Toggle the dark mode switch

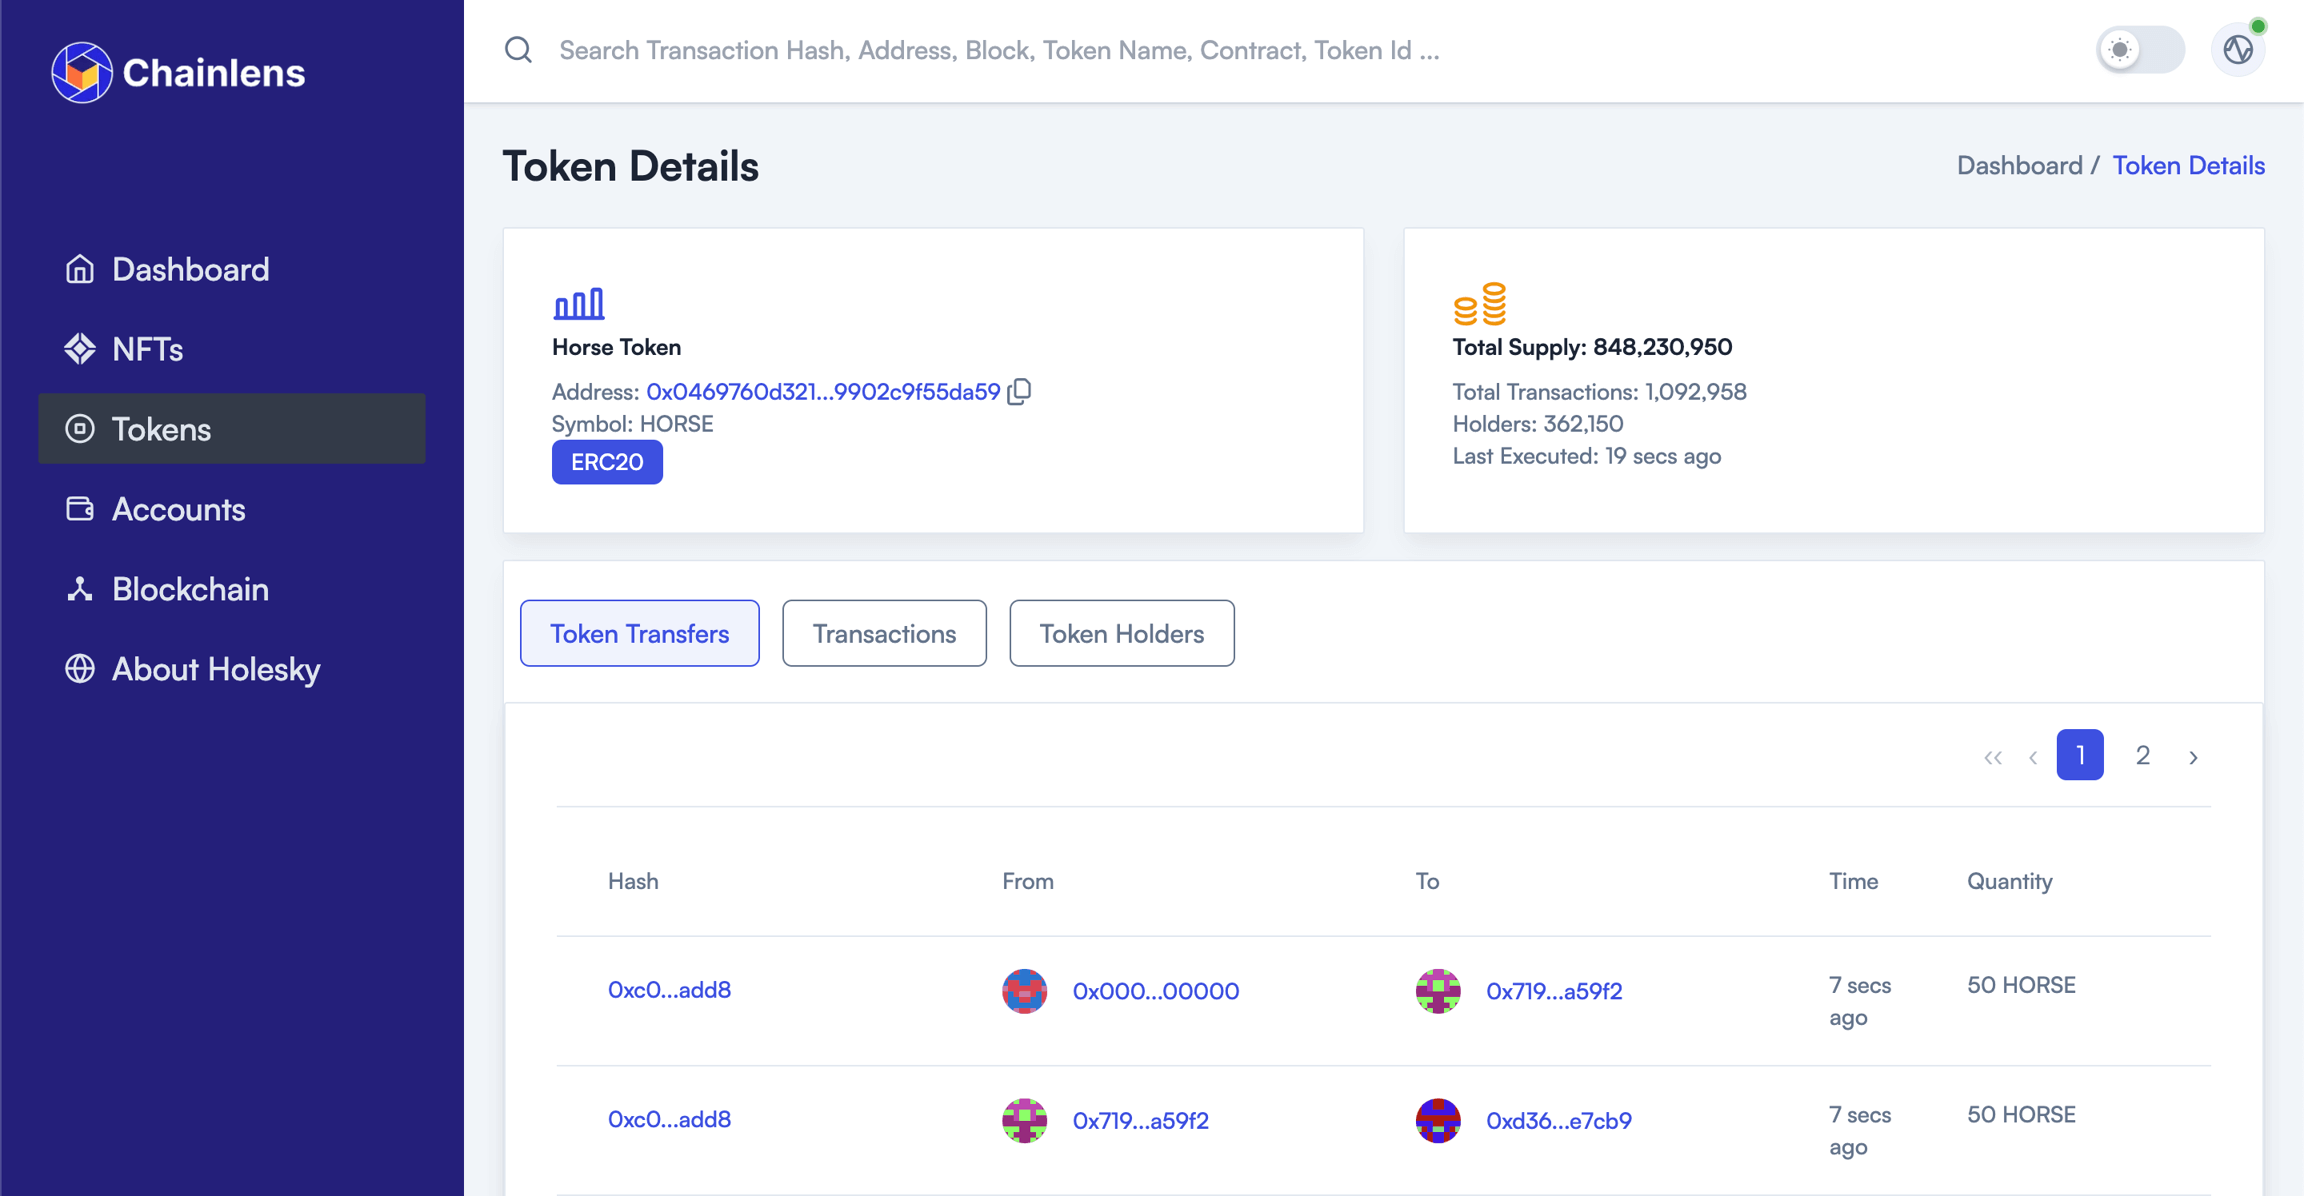click(x=2141, y=48)
